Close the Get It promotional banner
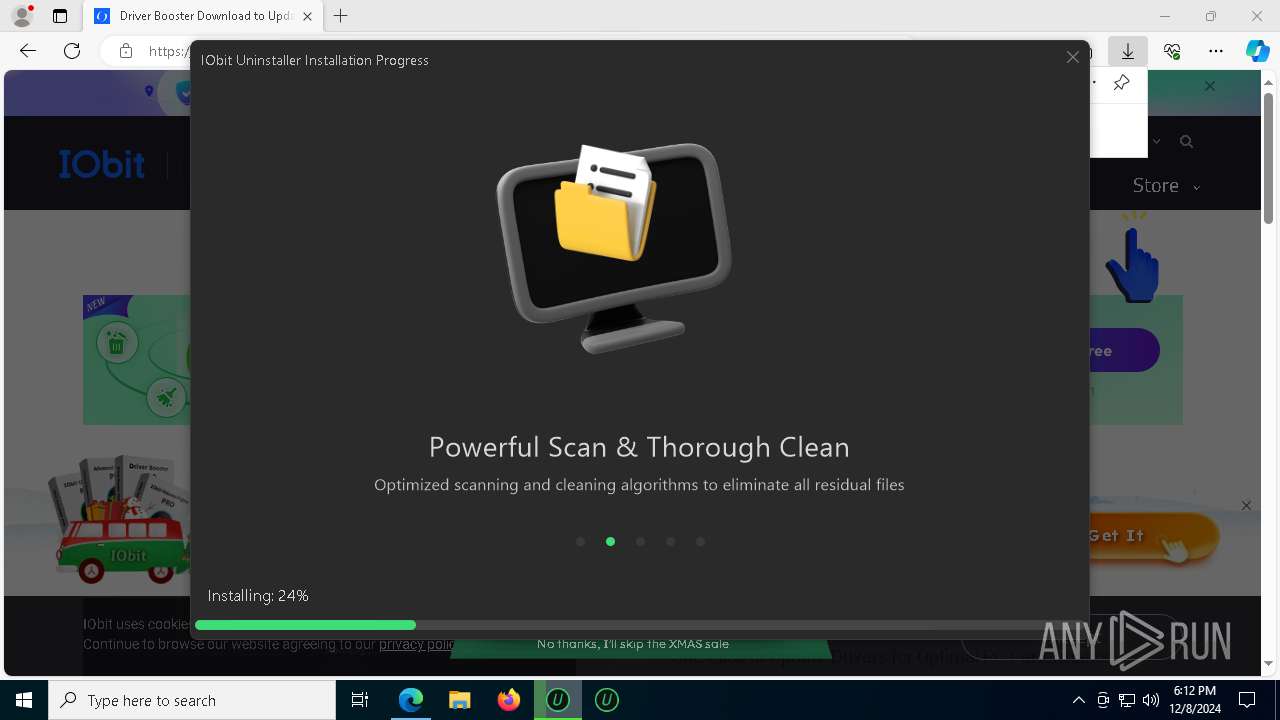 (x=1246, y=506)
